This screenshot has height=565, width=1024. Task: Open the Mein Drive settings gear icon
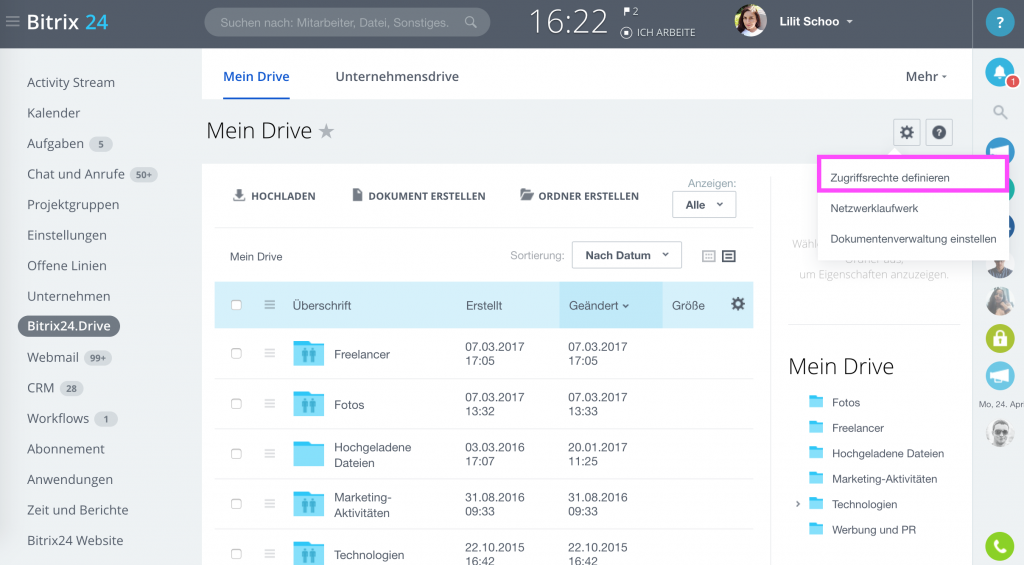pos(906,133)
